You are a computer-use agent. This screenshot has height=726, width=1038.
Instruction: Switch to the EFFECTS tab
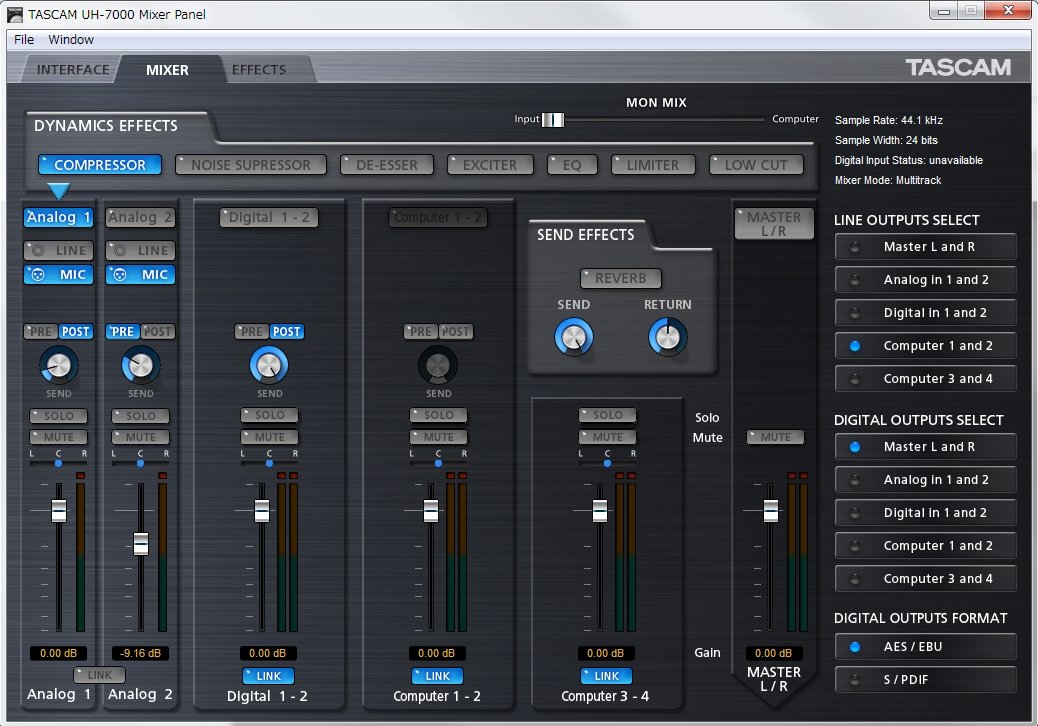click(x=259, y=70)
